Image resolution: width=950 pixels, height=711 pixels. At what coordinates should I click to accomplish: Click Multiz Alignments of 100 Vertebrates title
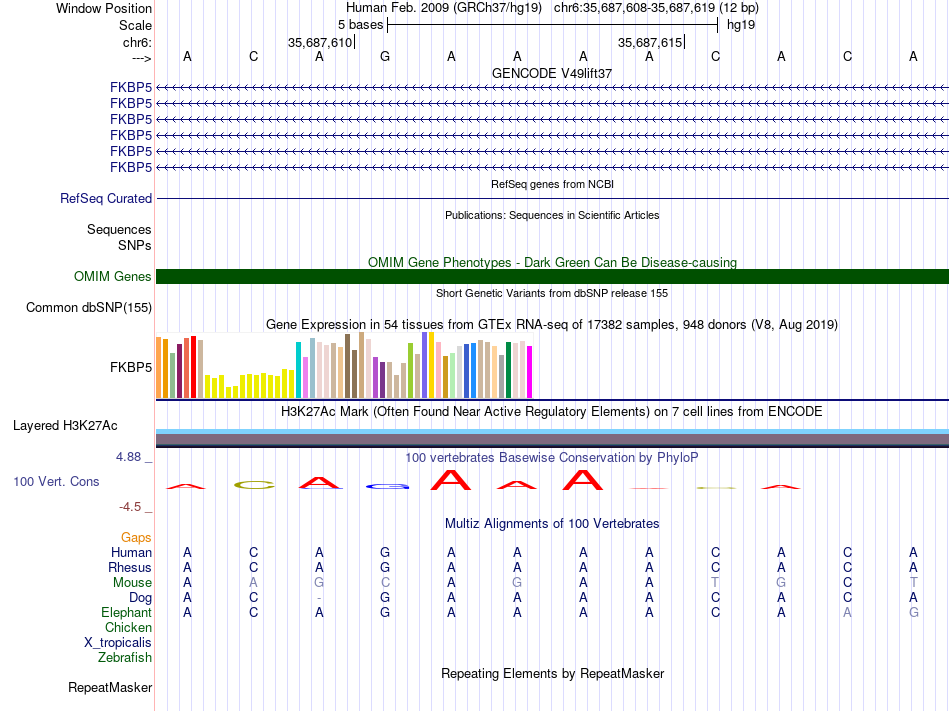click(552, 524)
